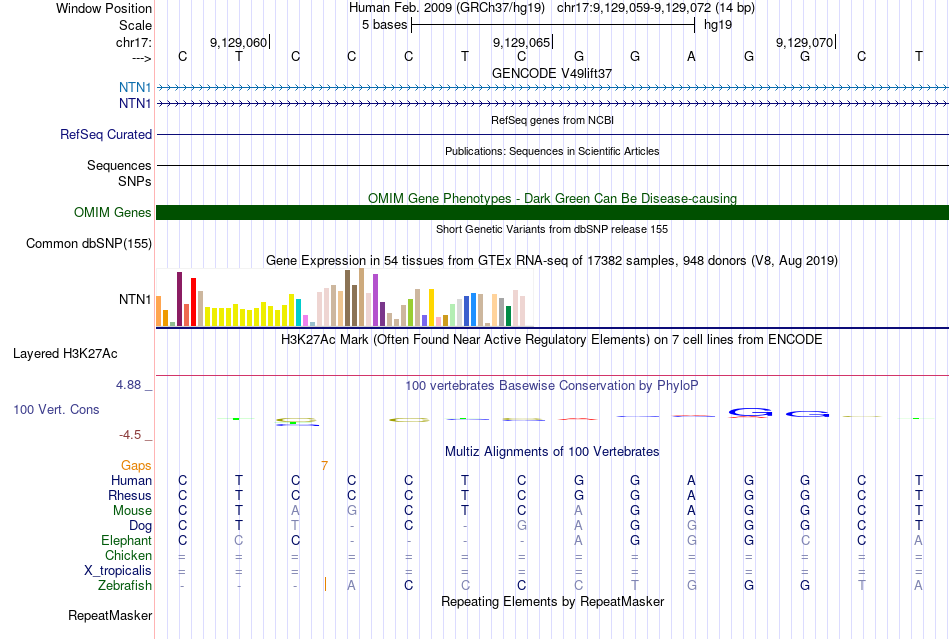Click the 4.88 upper PhyloP scale value

click(128, 385)
